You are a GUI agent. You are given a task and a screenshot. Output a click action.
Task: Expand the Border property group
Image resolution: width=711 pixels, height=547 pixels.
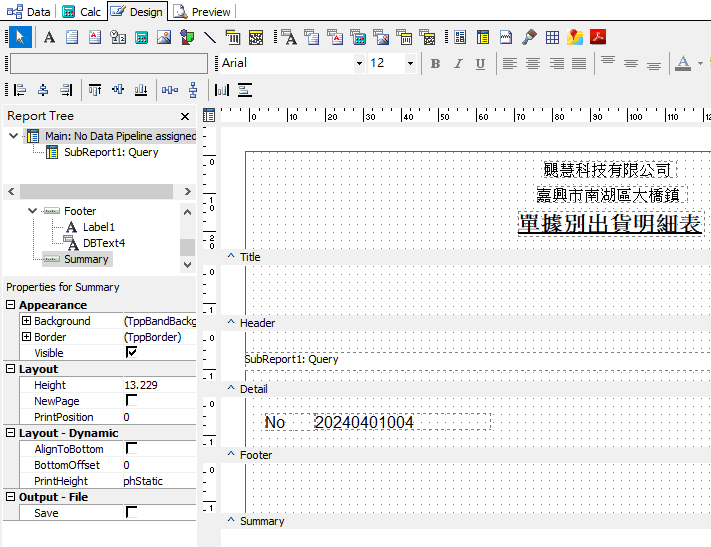coord(26,337)
